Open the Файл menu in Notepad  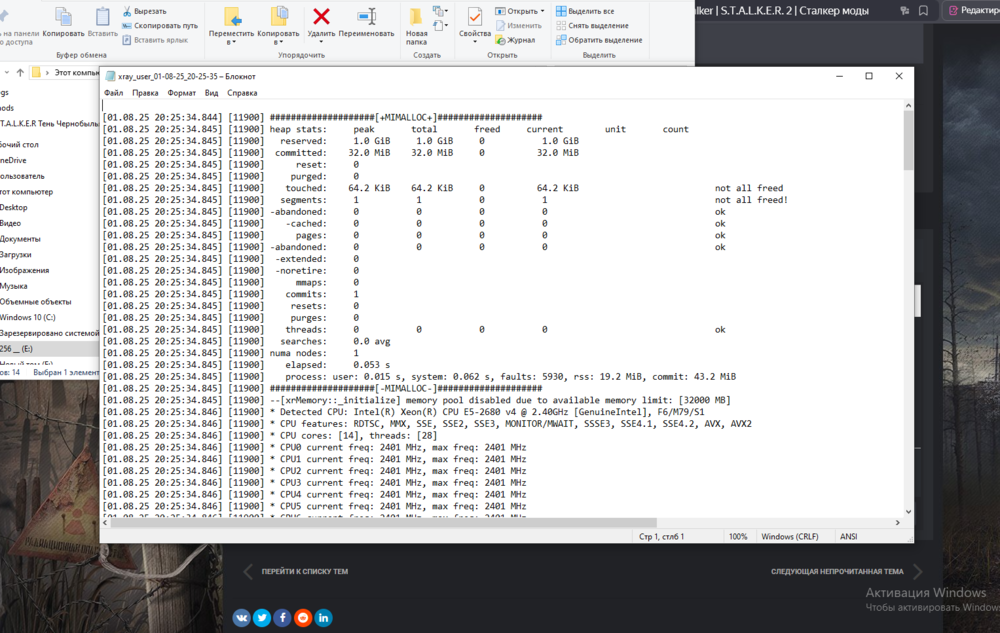click(x=113, y=93)
